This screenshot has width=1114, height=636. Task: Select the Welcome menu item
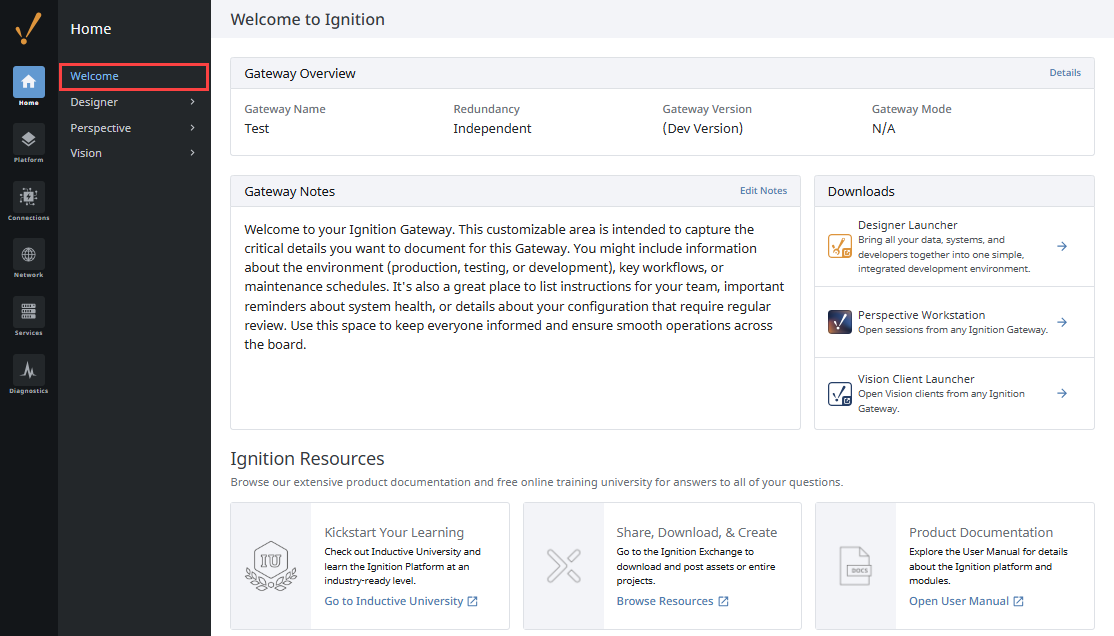(134, 77)
